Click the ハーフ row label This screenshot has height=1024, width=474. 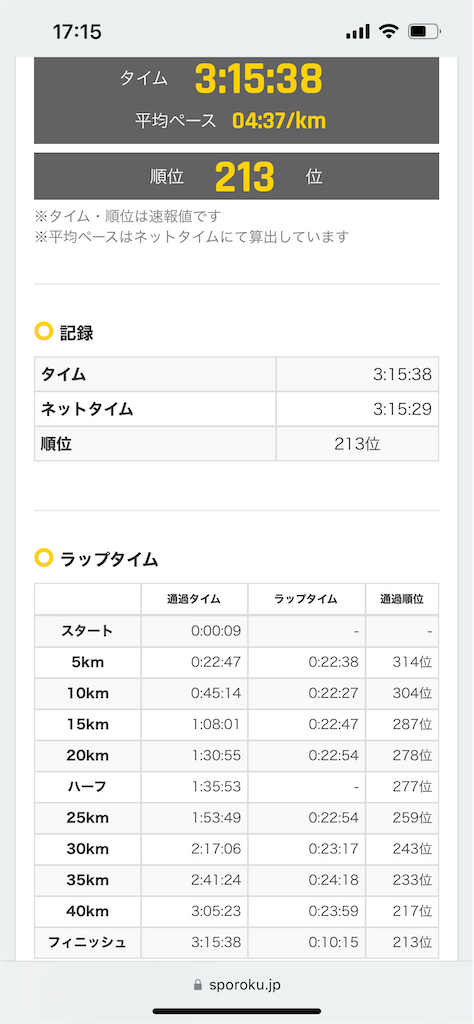pyautogui.click(x=87, y=788)
